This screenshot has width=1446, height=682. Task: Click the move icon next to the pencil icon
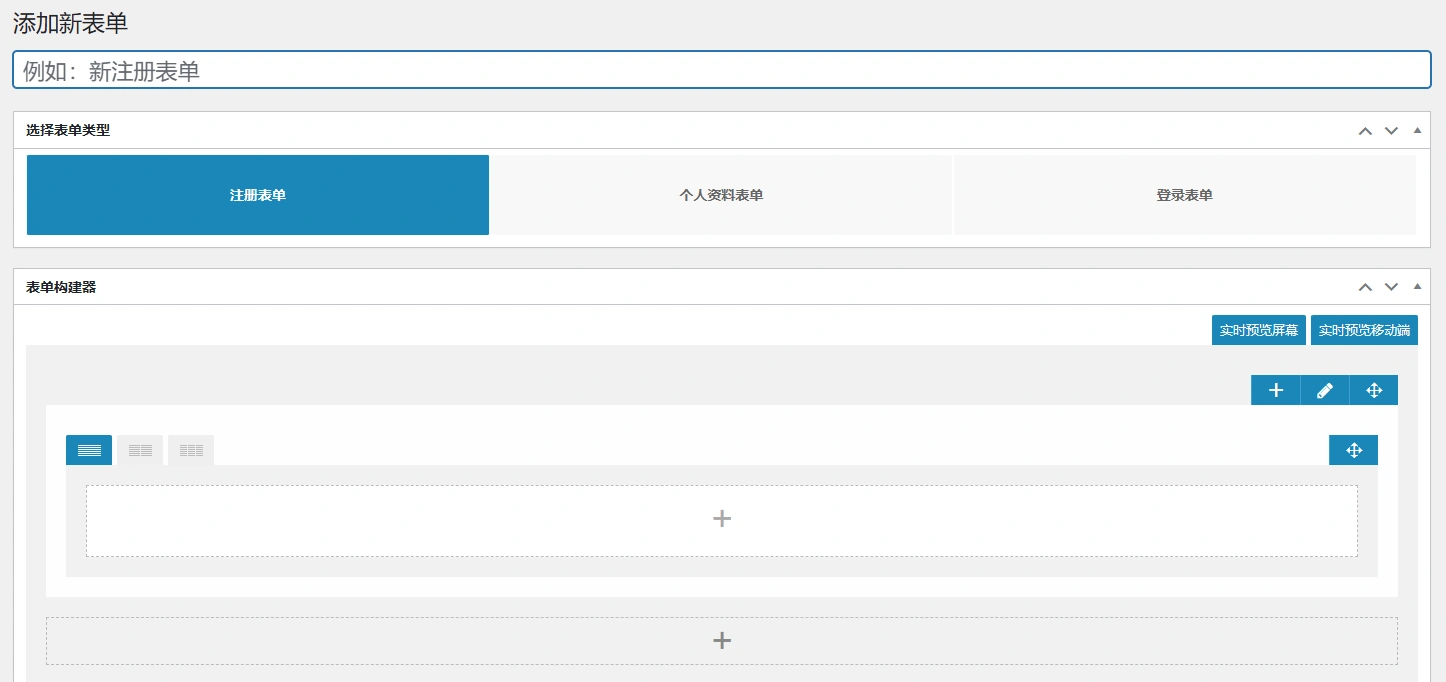tap(1374, 390)
